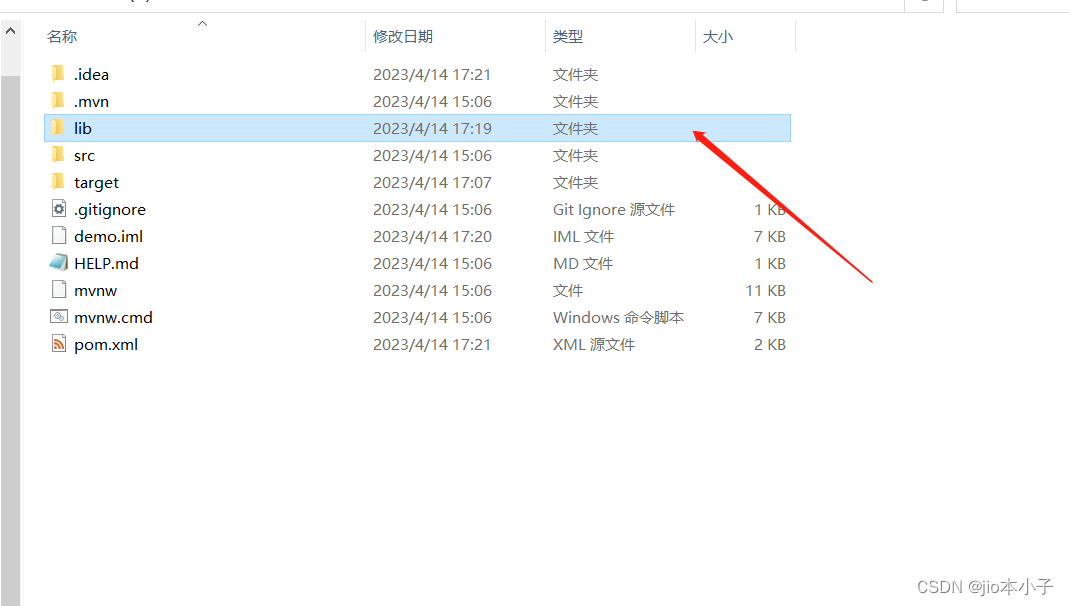Click the pom.xml file icon

point(58,344)
